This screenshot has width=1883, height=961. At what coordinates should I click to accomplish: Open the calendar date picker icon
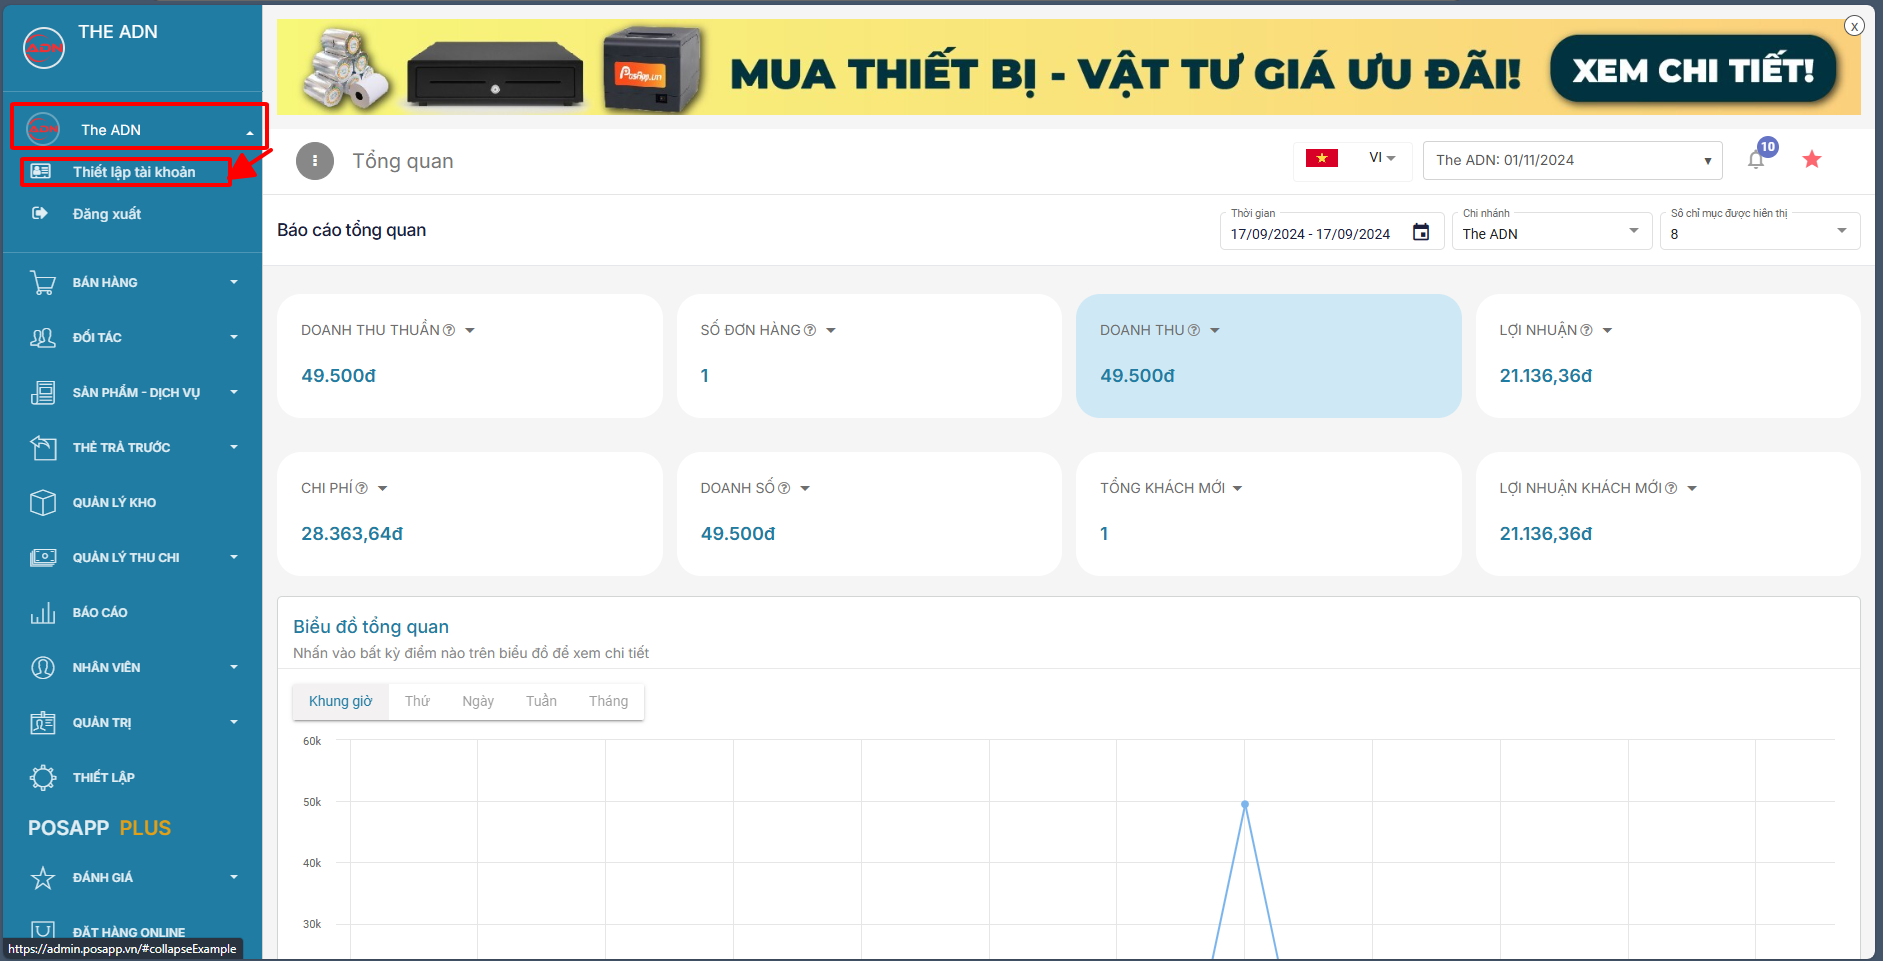point(1421,233)
